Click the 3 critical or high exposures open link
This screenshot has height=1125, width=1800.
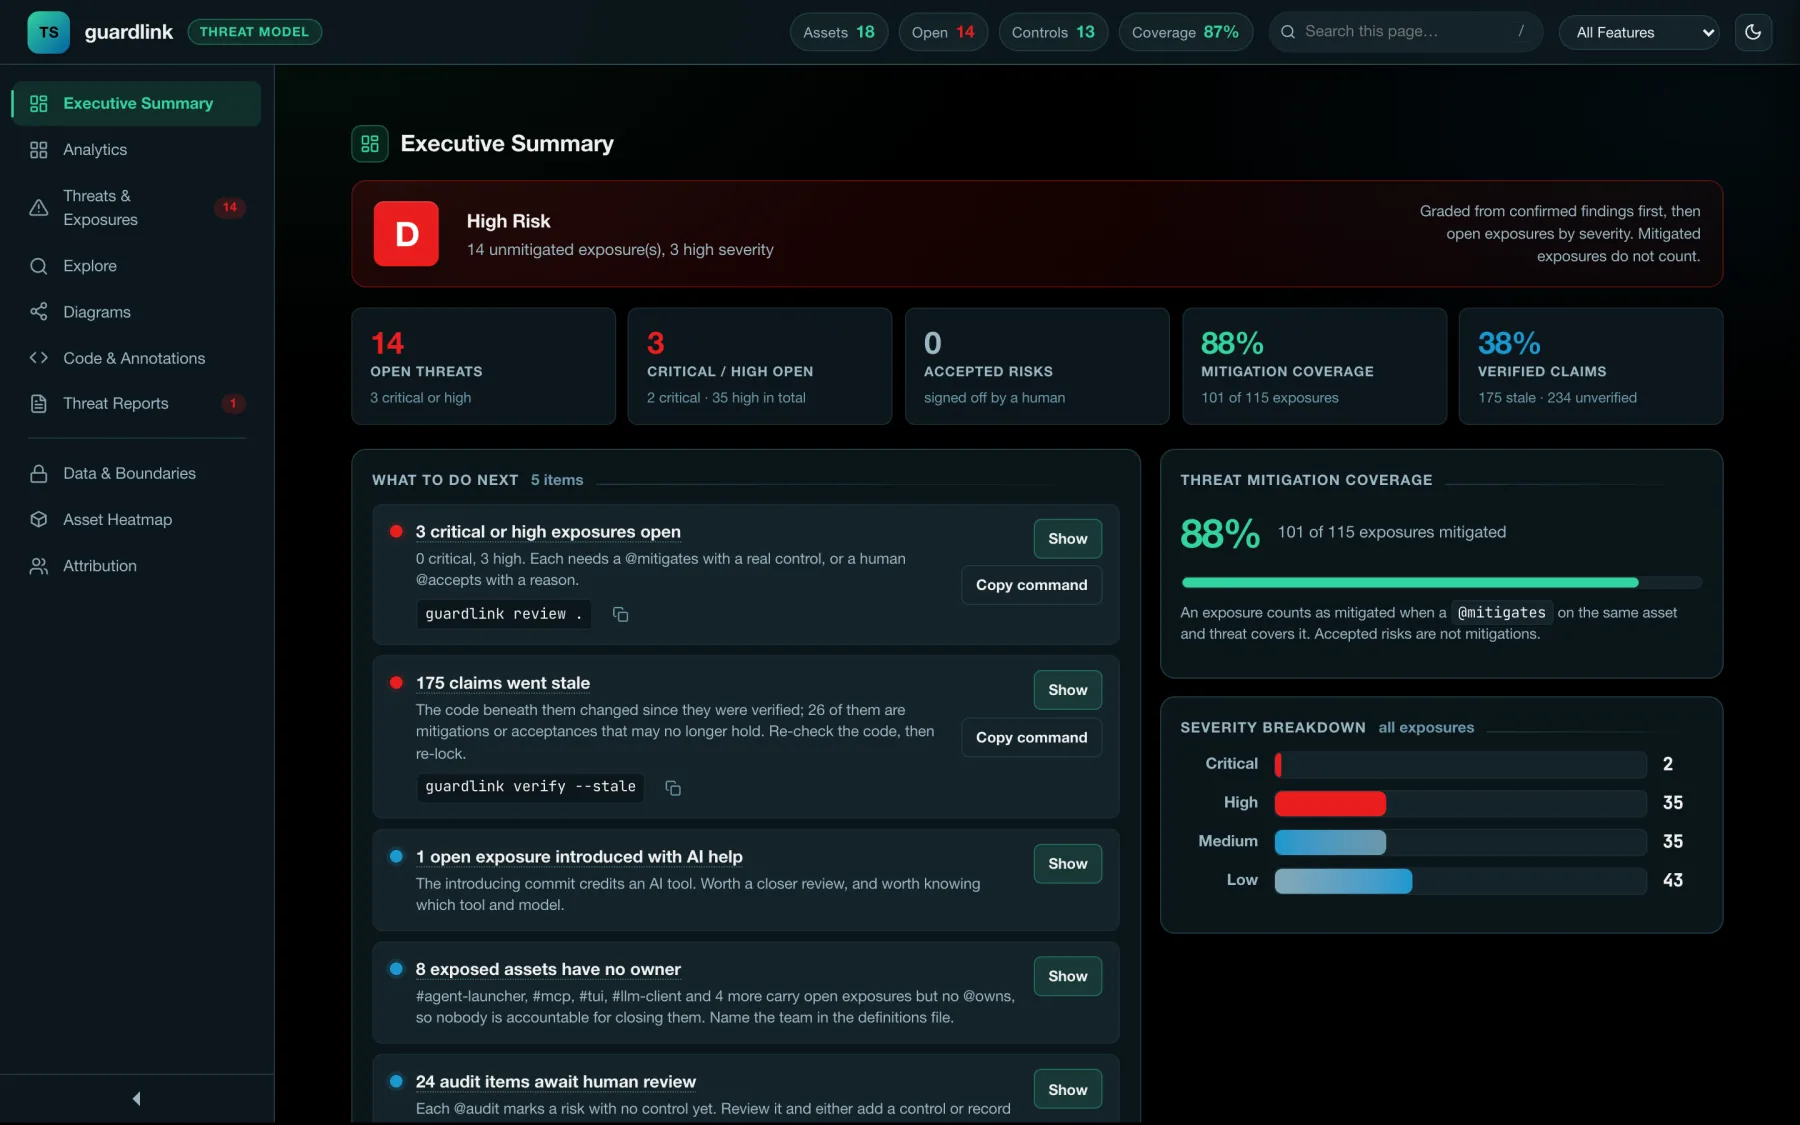[548, 532]
